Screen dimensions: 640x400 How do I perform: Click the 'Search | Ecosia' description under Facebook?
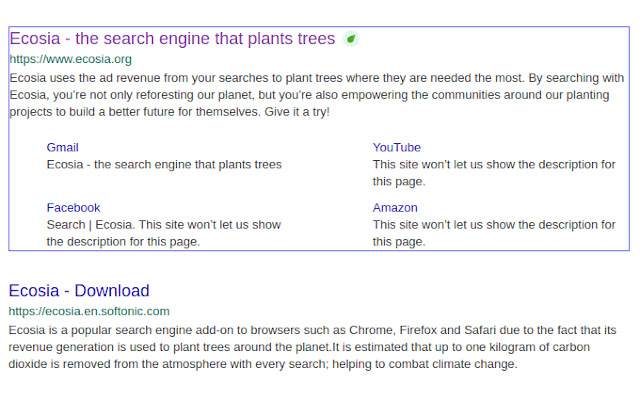tap(164, 233)
